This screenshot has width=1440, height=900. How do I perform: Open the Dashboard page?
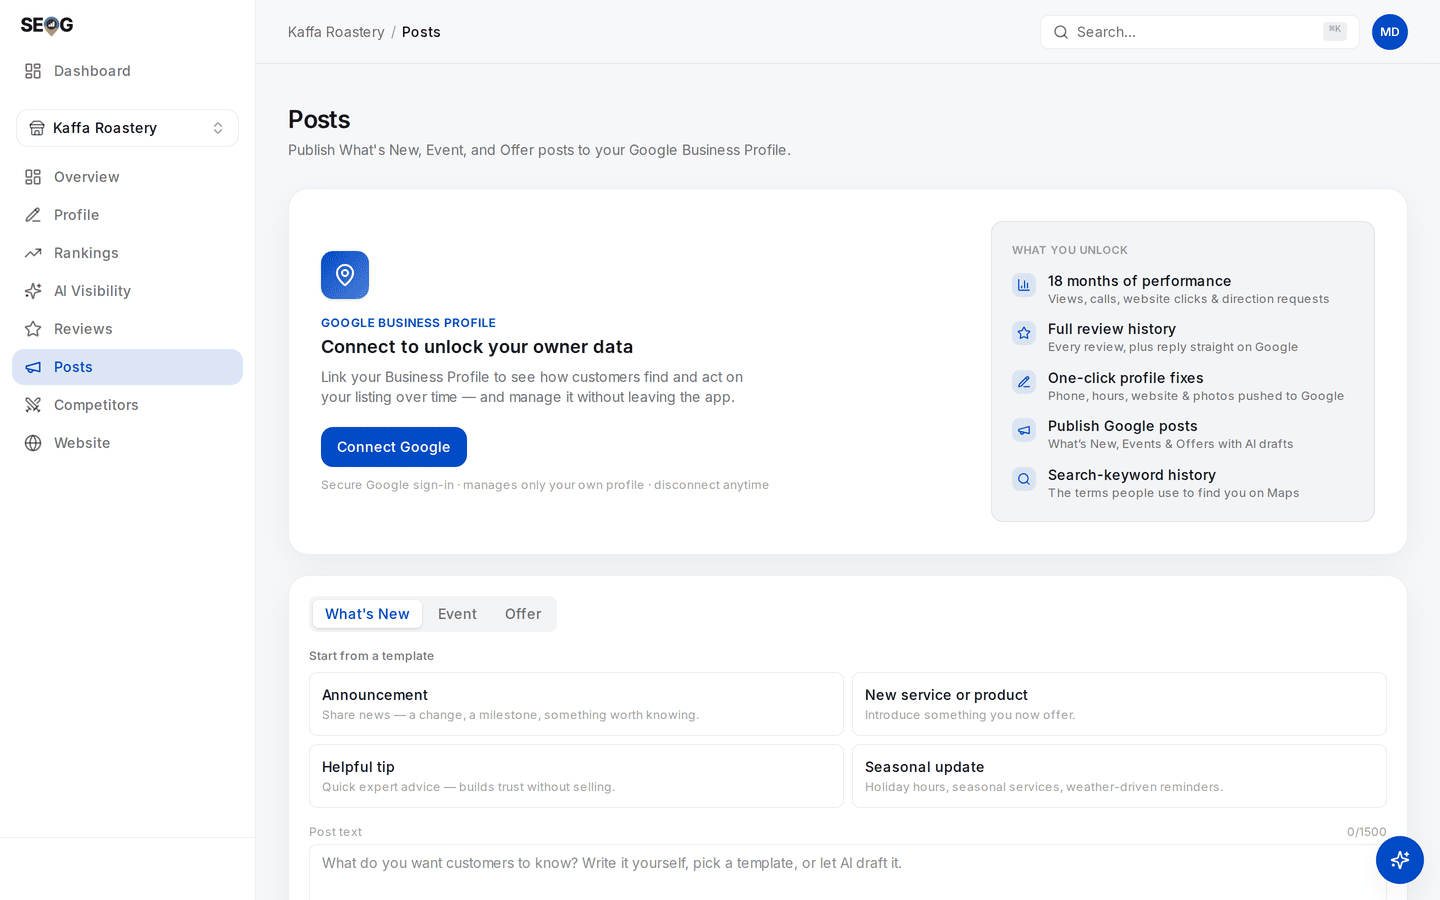click(127, 71)
